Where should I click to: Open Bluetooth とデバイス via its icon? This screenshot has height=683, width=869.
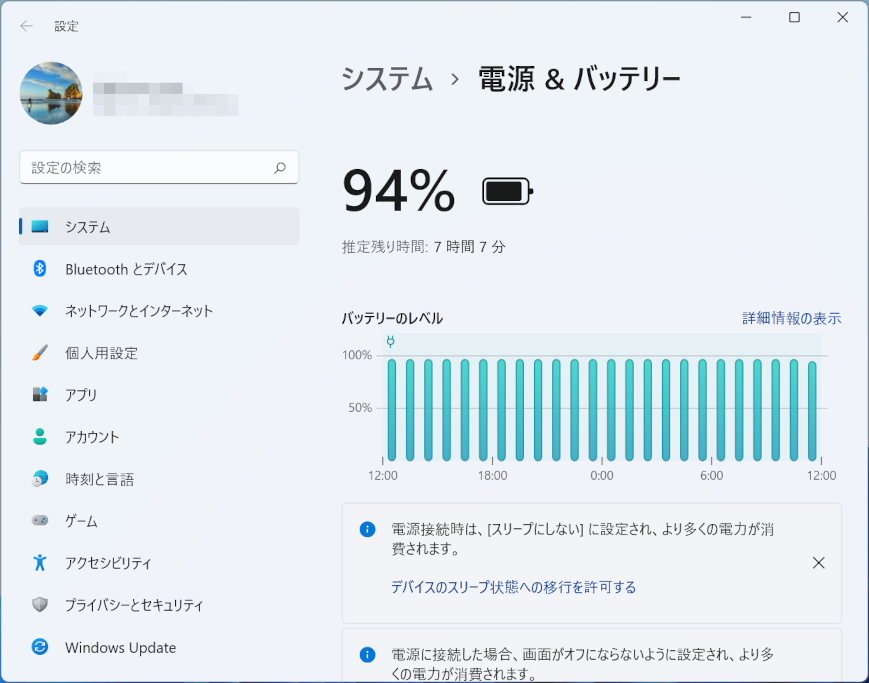pos(40,269)
